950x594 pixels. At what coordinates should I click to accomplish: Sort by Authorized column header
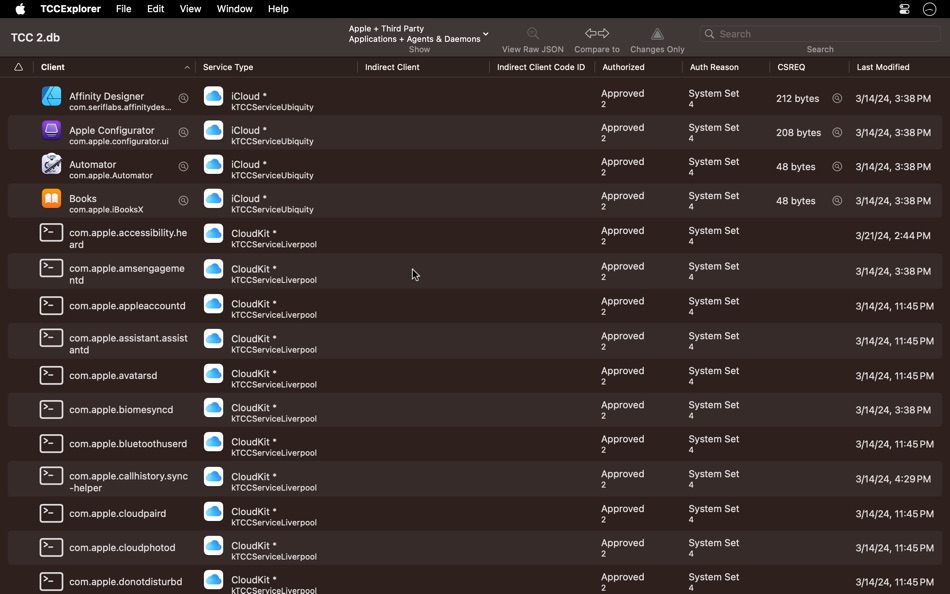point(623,67)
